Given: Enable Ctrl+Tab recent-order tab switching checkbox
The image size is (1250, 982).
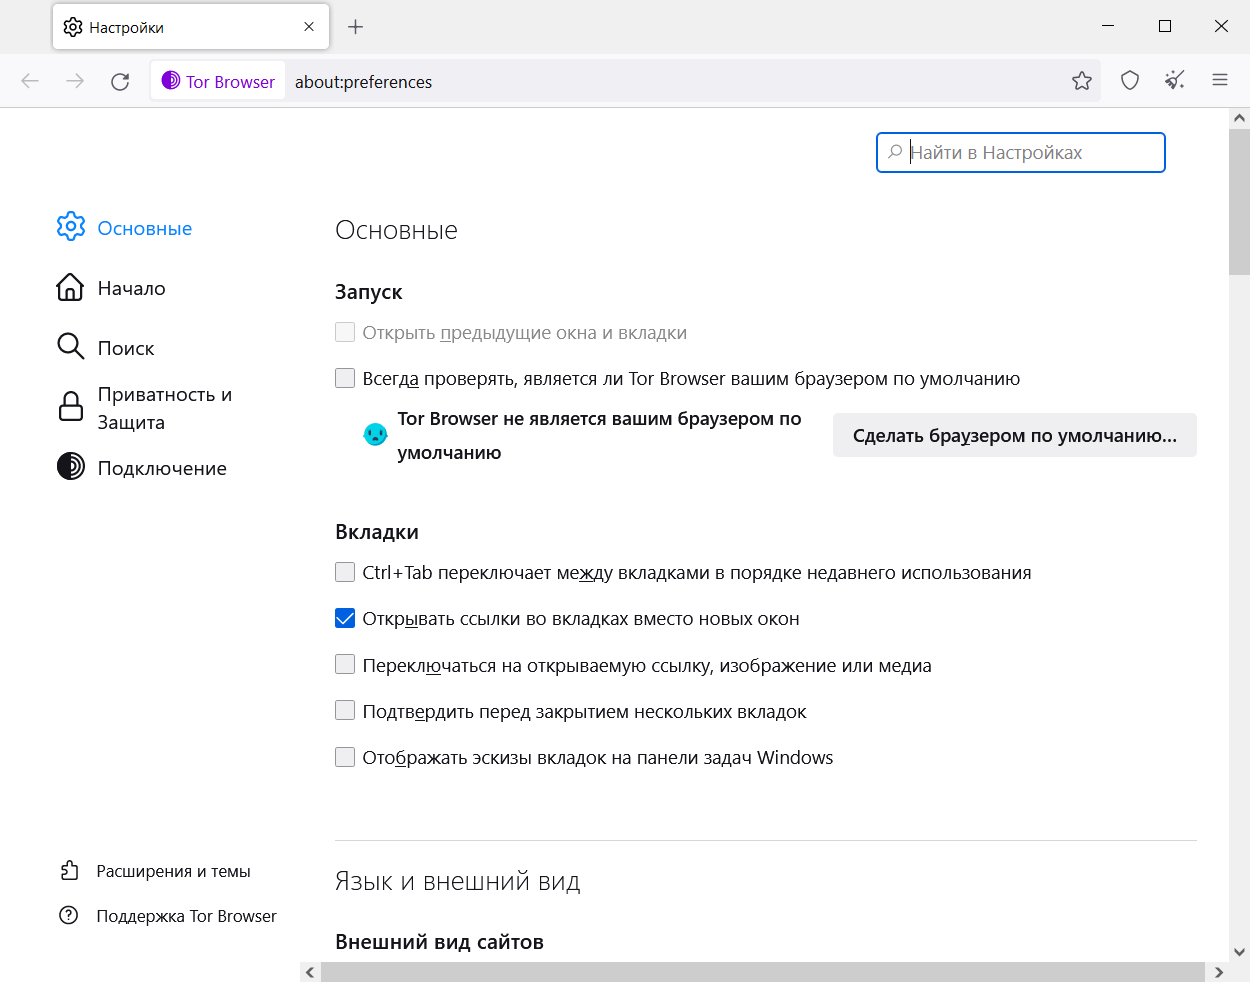Looking at the screenshot, I should (345, 572).
